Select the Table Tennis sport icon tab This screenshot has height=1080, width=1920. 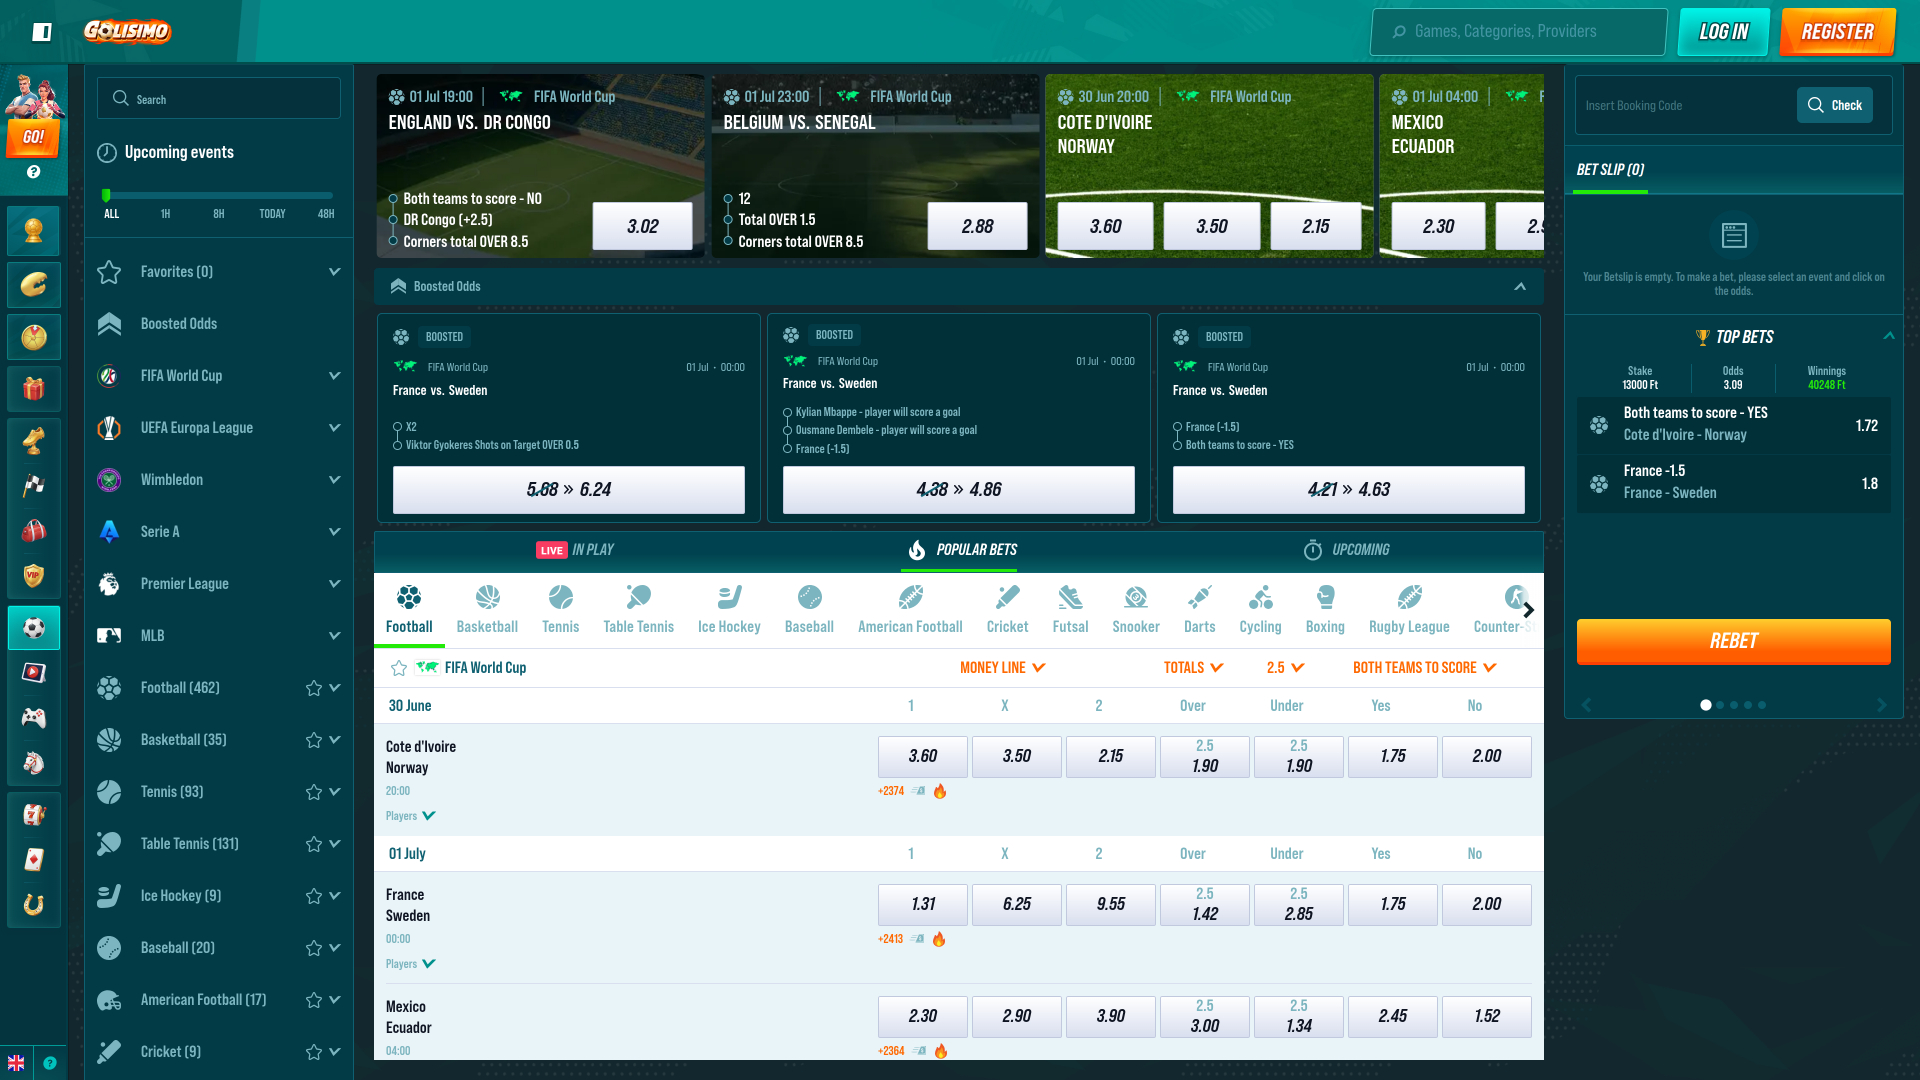(x=638, y=610)
